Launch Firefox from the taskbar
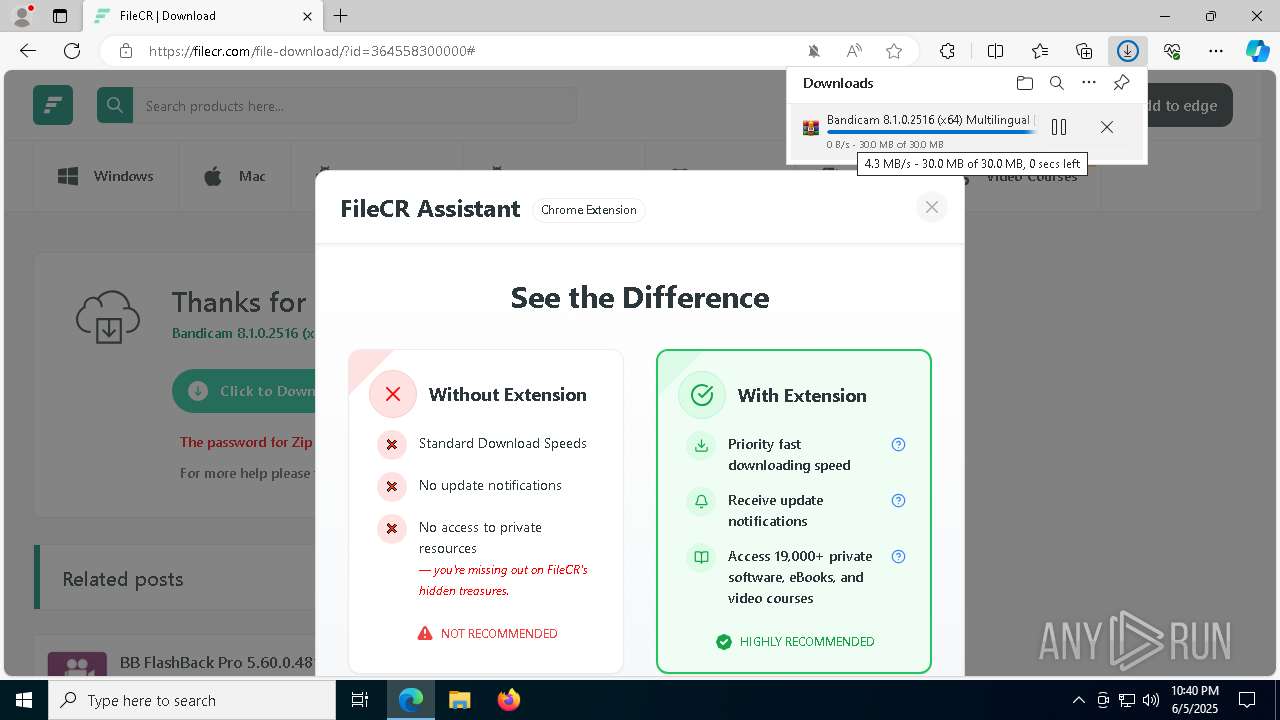 coord(509,700)
